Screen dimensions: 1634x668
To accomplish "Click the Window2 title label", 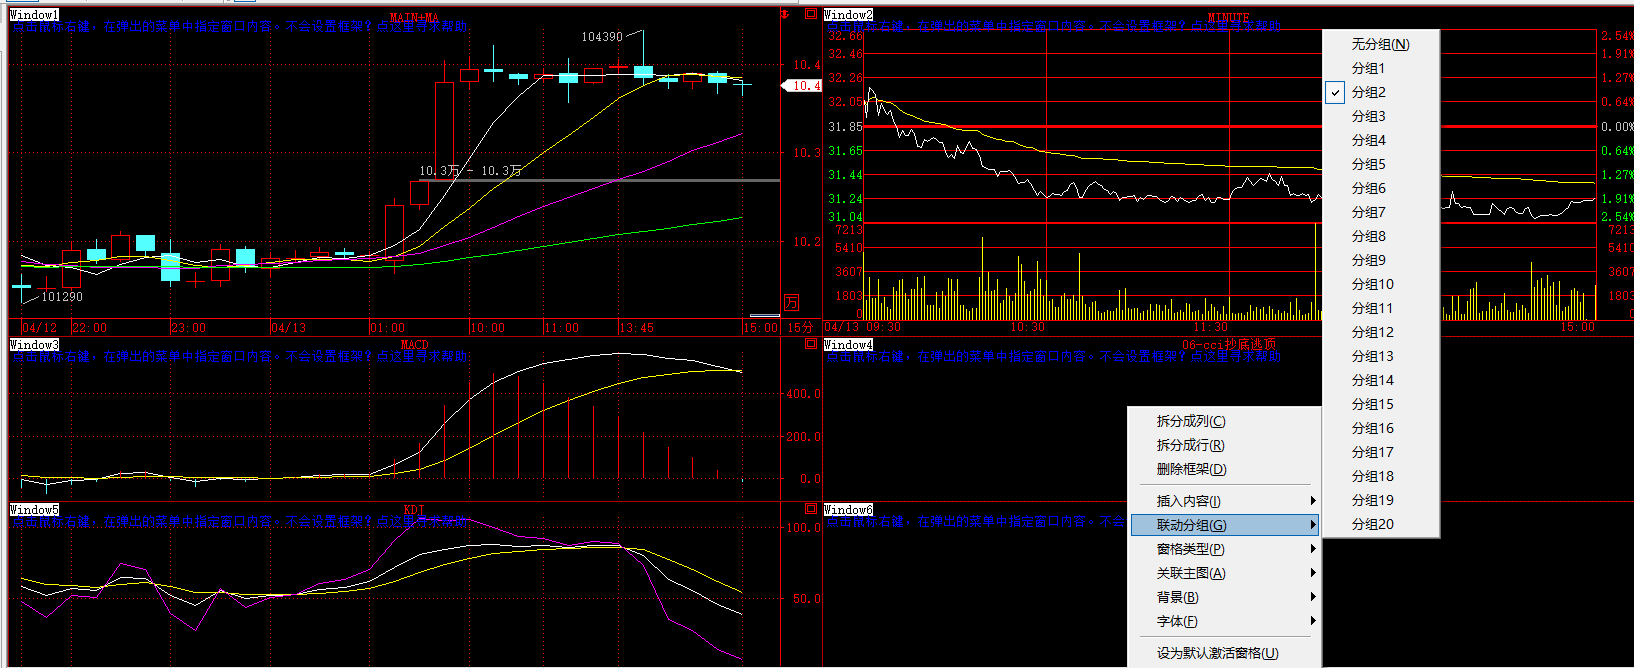I will pos(848,15).
